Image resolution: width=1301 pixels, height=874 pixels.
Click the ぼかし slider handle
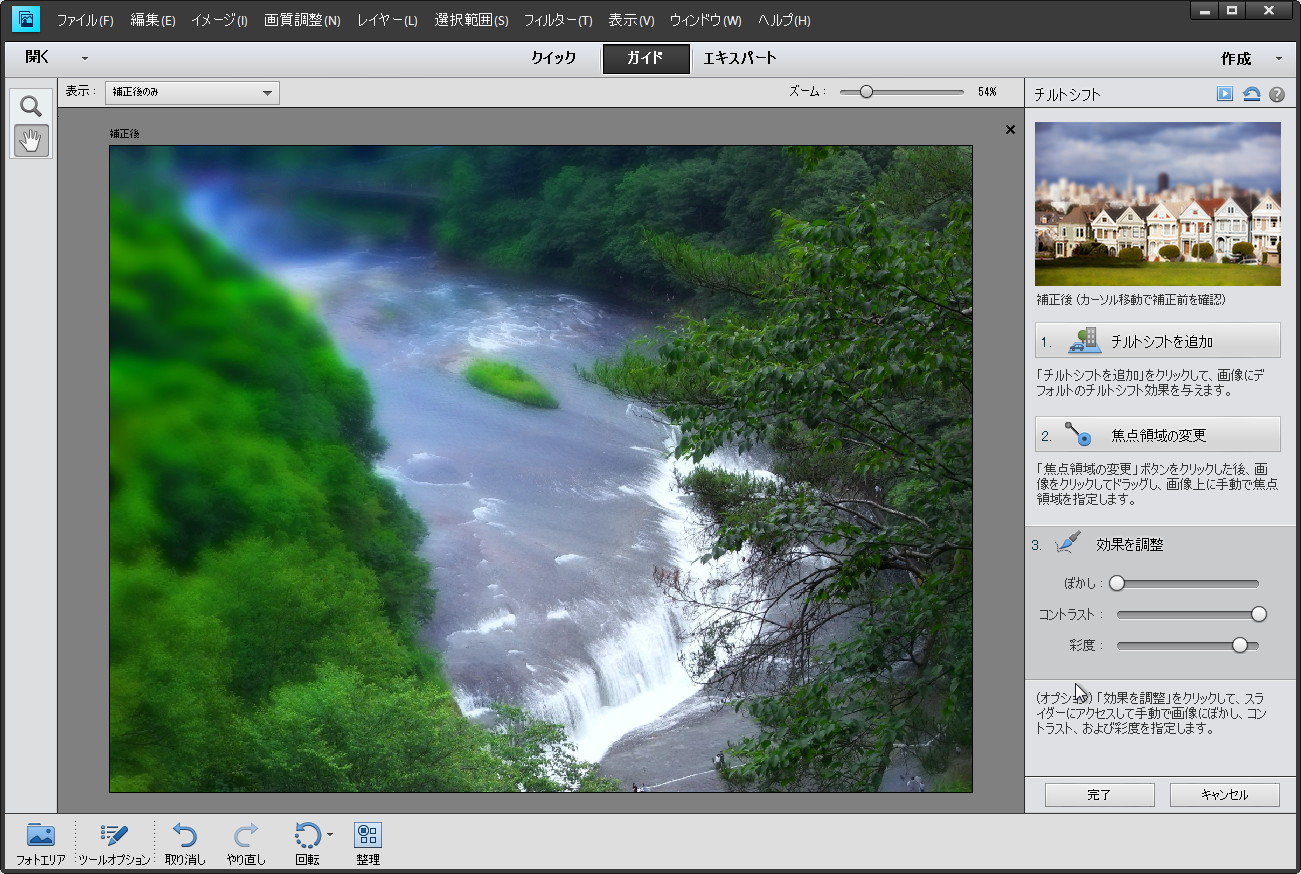pos(1117,583)
